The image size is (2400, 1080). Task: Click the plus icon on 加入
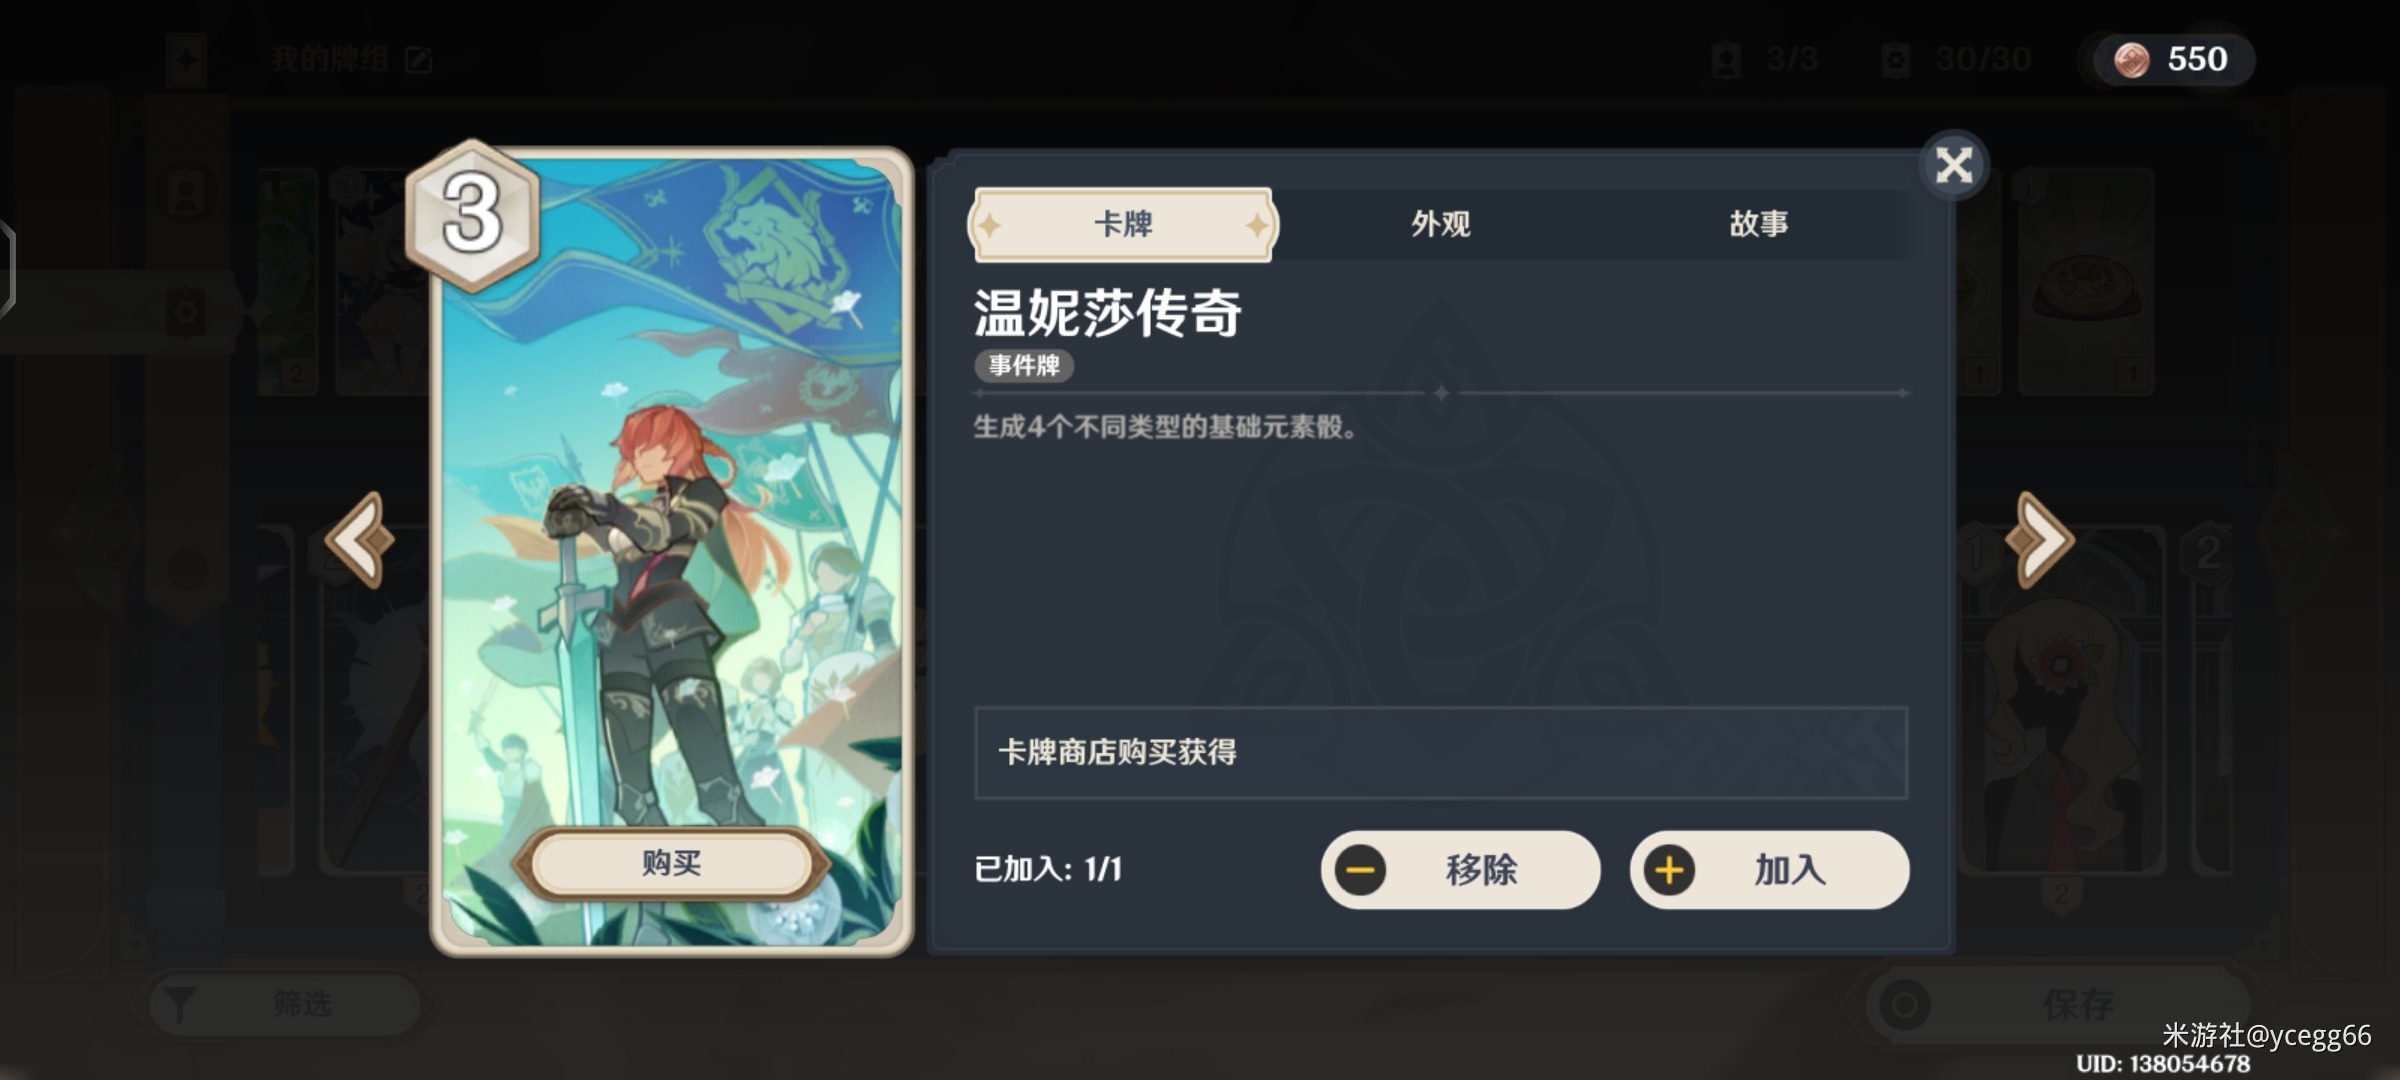coord(1669,870)
